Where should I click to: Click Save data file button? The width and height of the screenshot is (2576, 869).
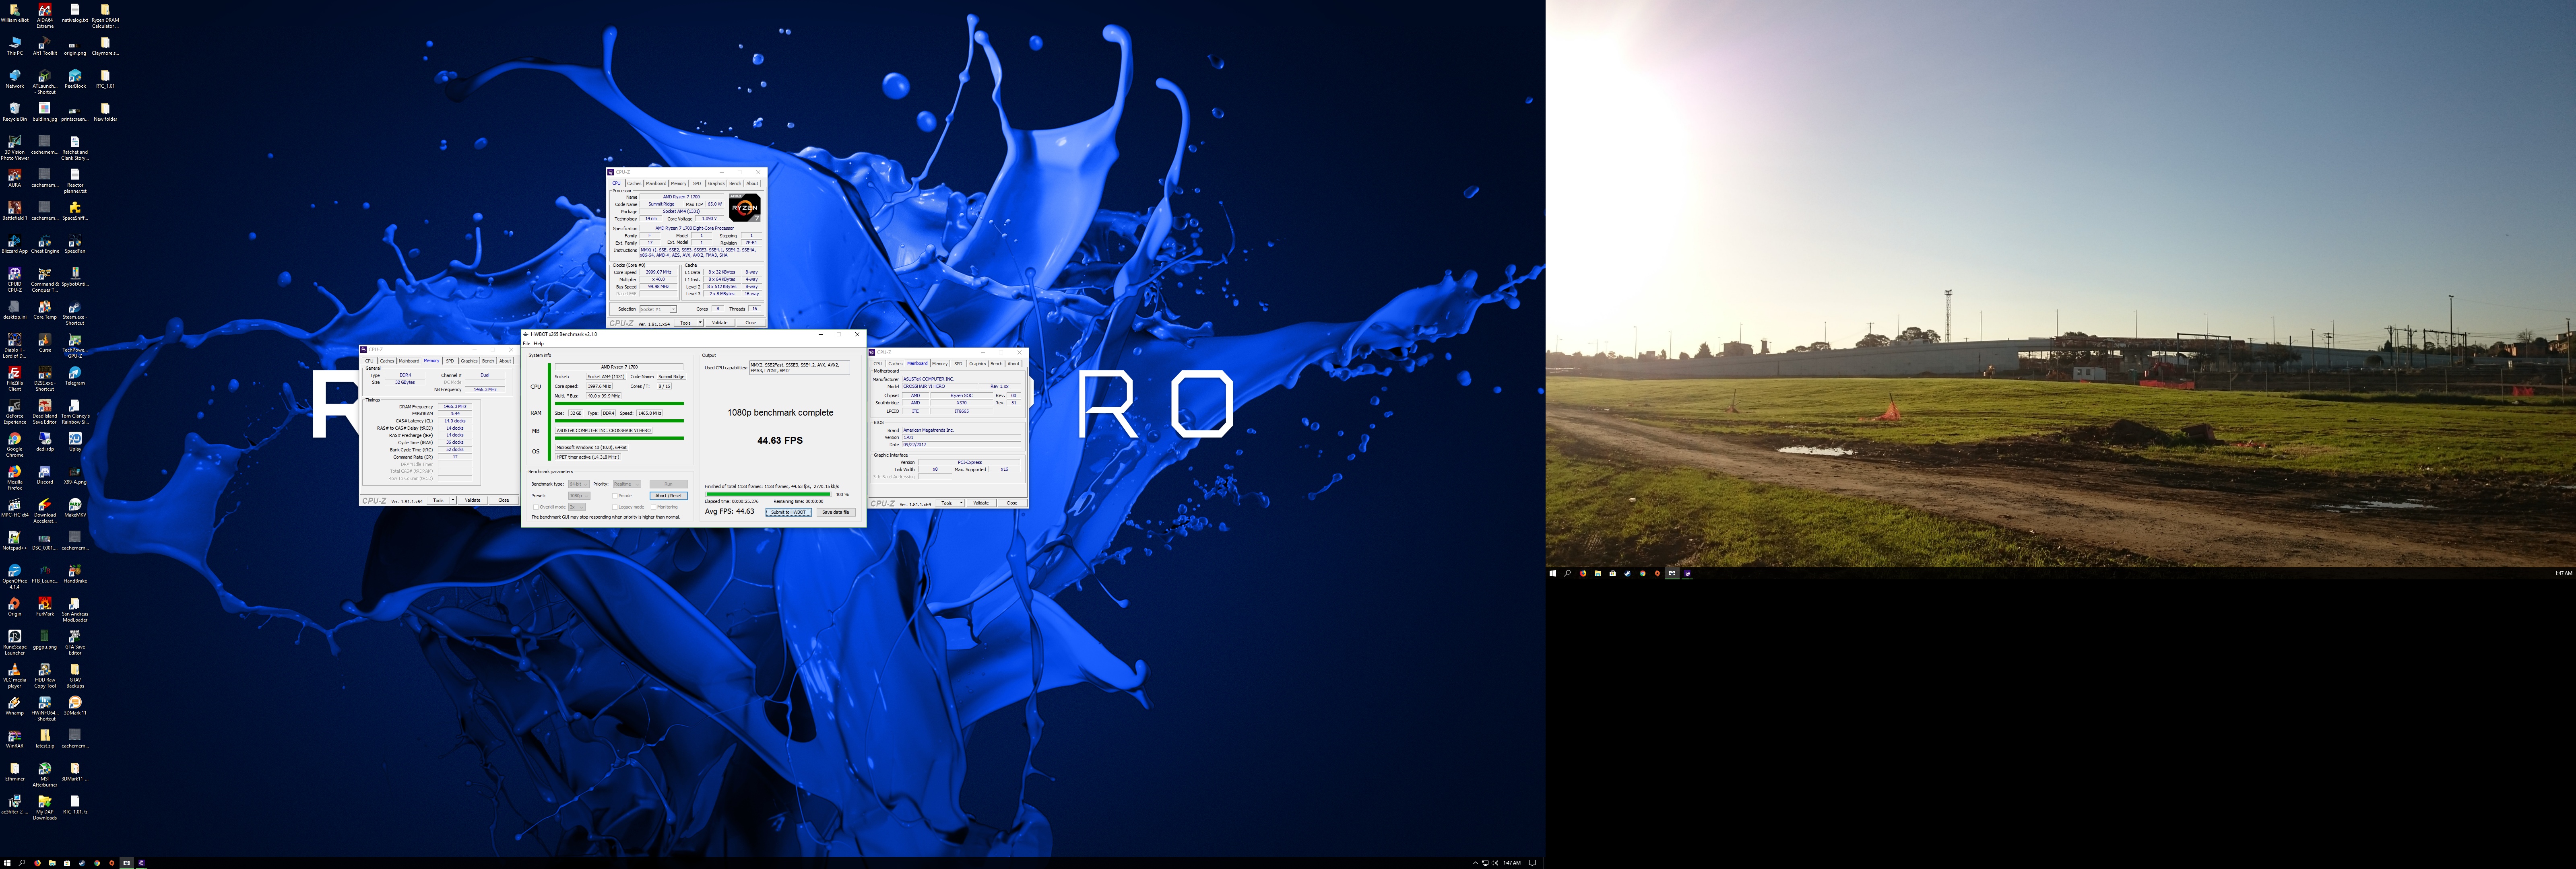point(835,512)
